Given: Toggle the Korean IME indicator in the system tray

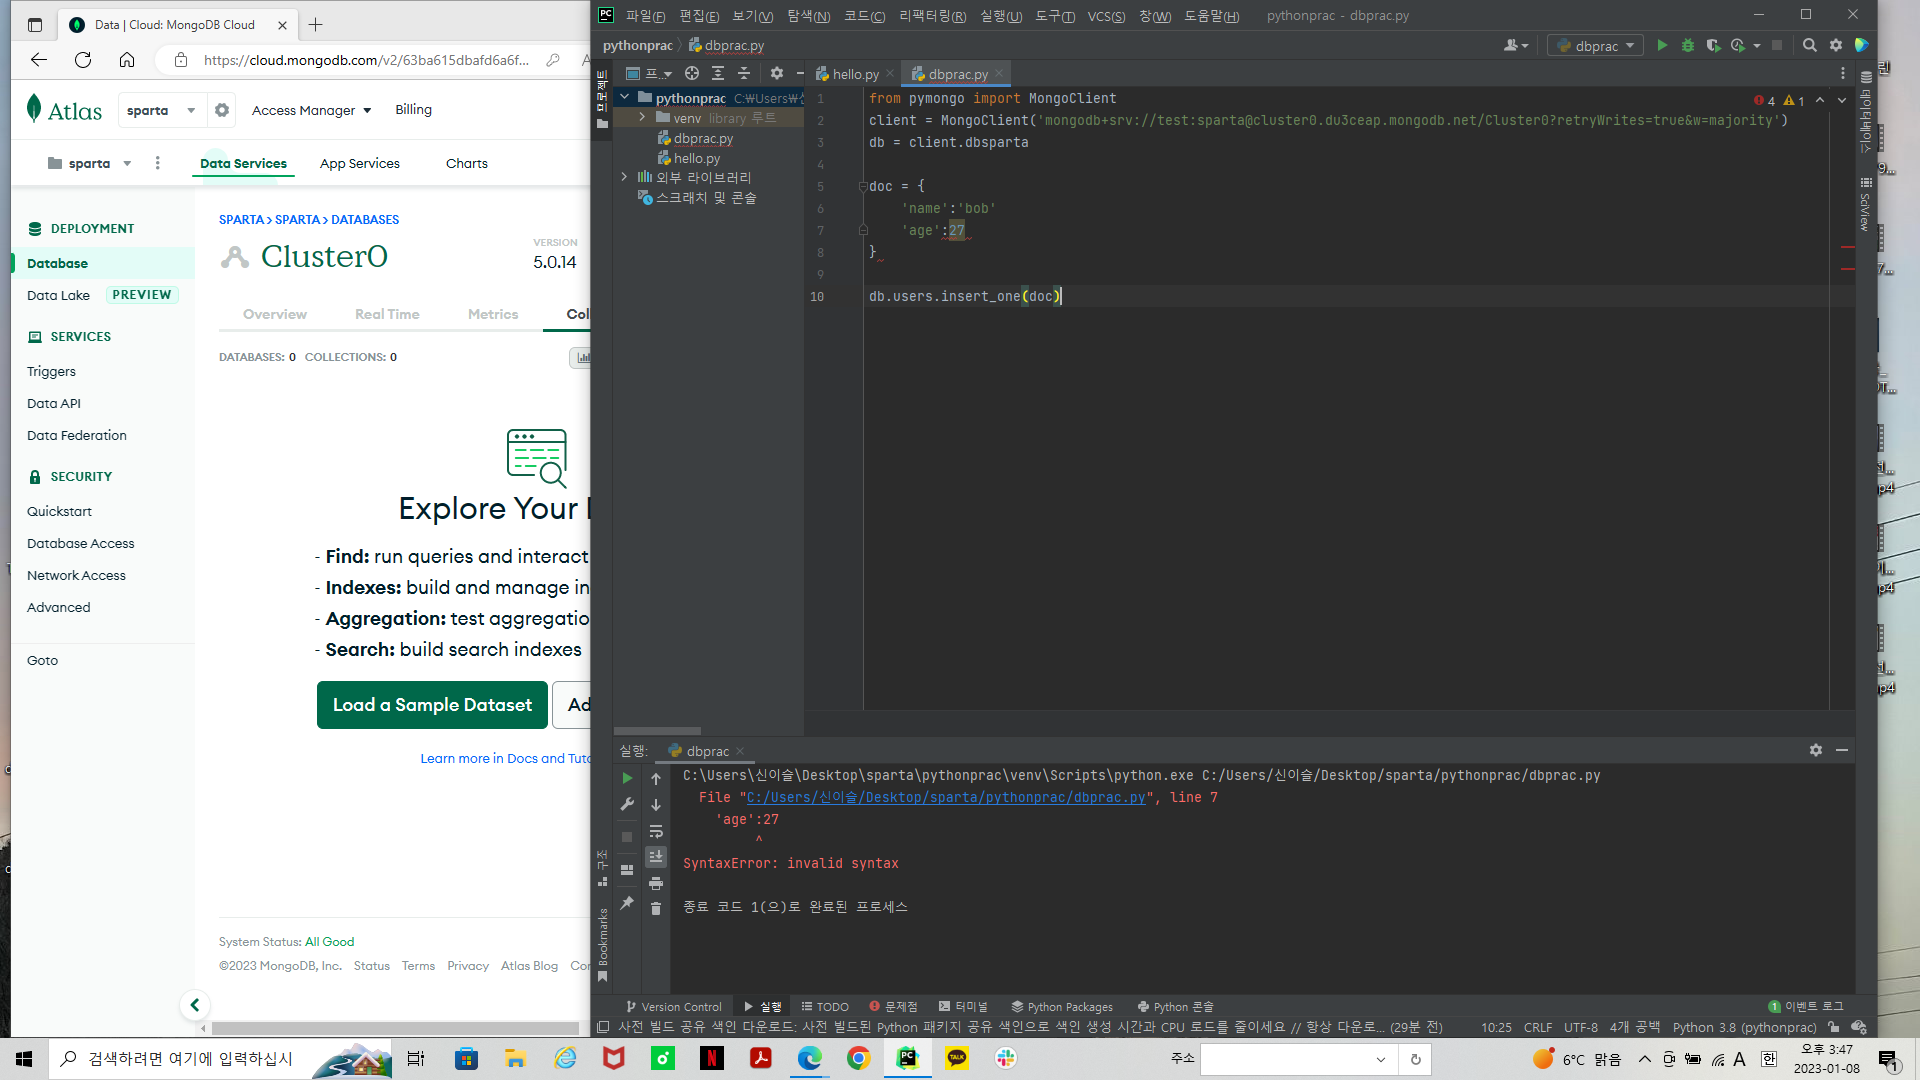Looking at the screenshot, I should pyautogui.click(x=1768, y=1059).
